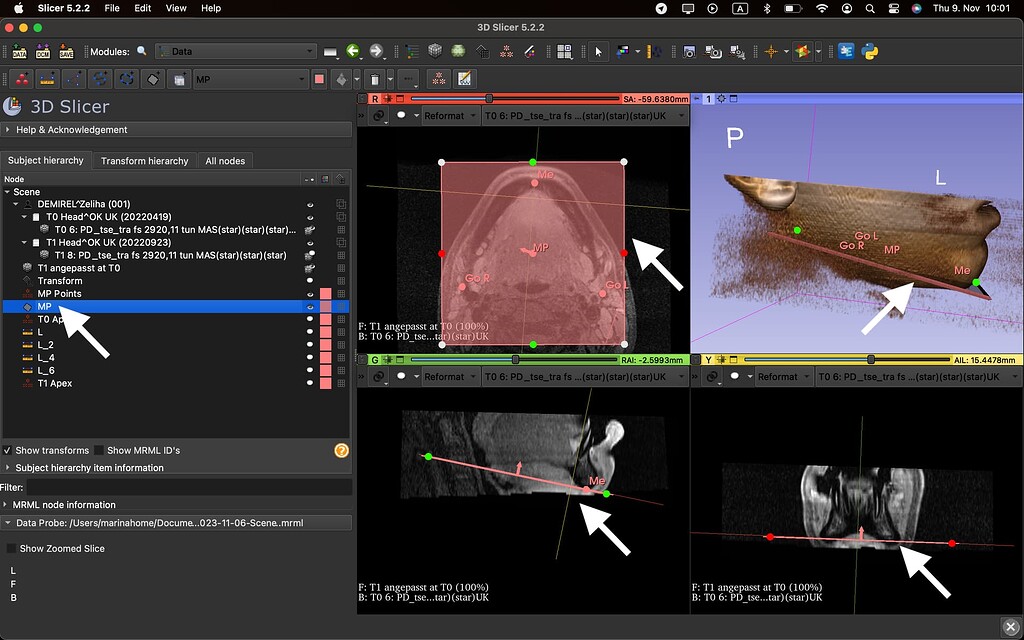Go back to previous module arrow
Image resolution: width=1024 pixels, height=640 pixels.
[x=353, y=51]
